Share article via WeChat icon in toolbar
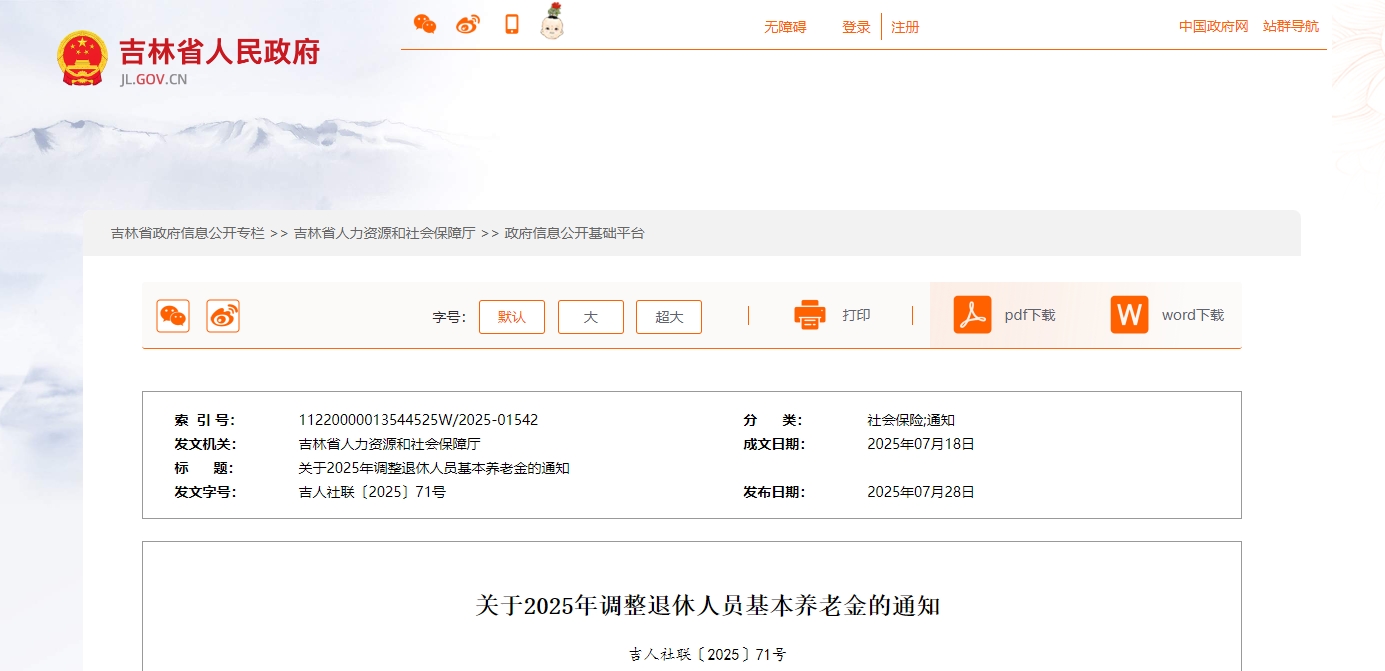The width and height of the screenshot is (1385, 671). pyautogui.click(x=171, y=314)
